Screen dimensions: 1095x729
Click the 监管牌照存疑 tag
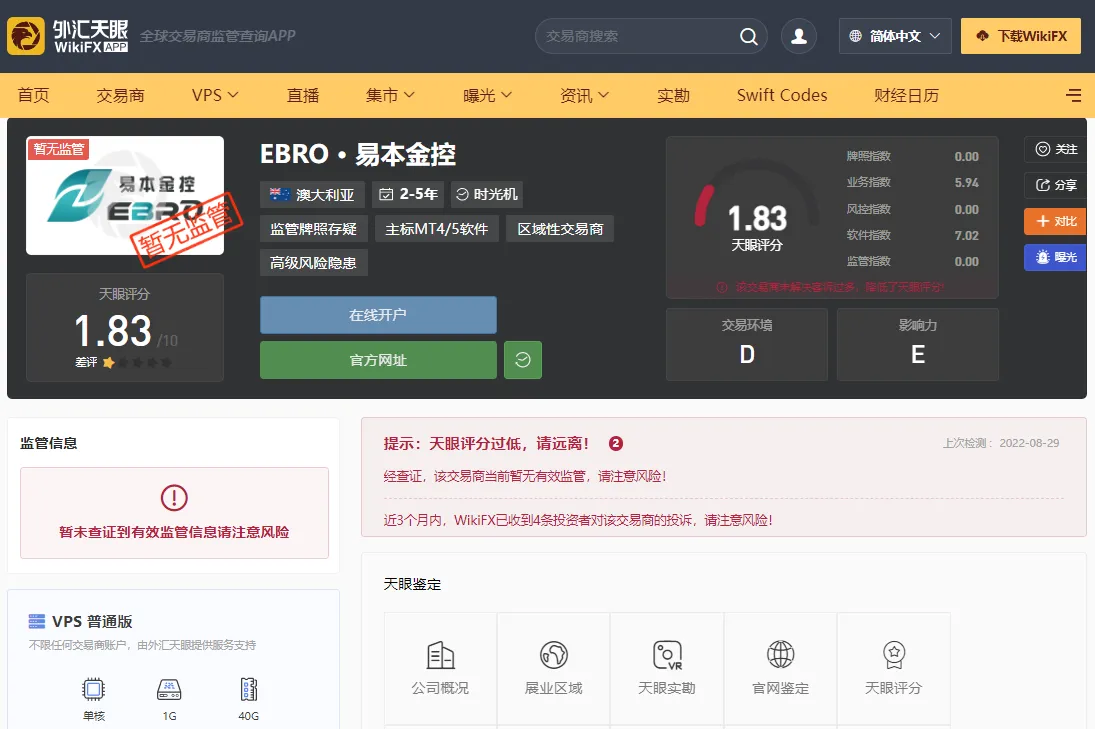pyautogui.click(x=314, y=228)
